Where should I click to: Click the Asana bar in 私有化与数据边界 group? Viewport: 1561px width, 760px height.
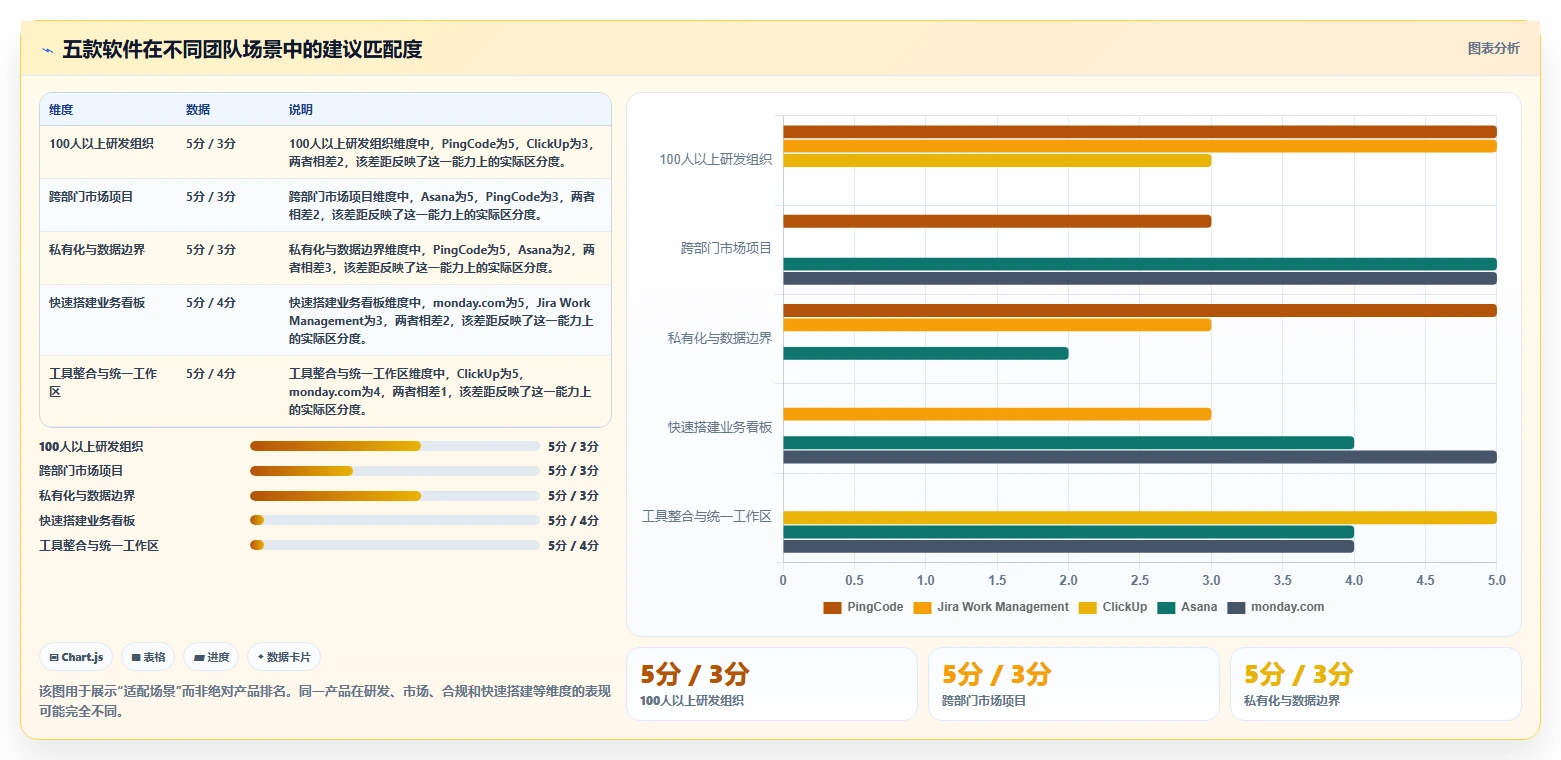tap(926, 353)
